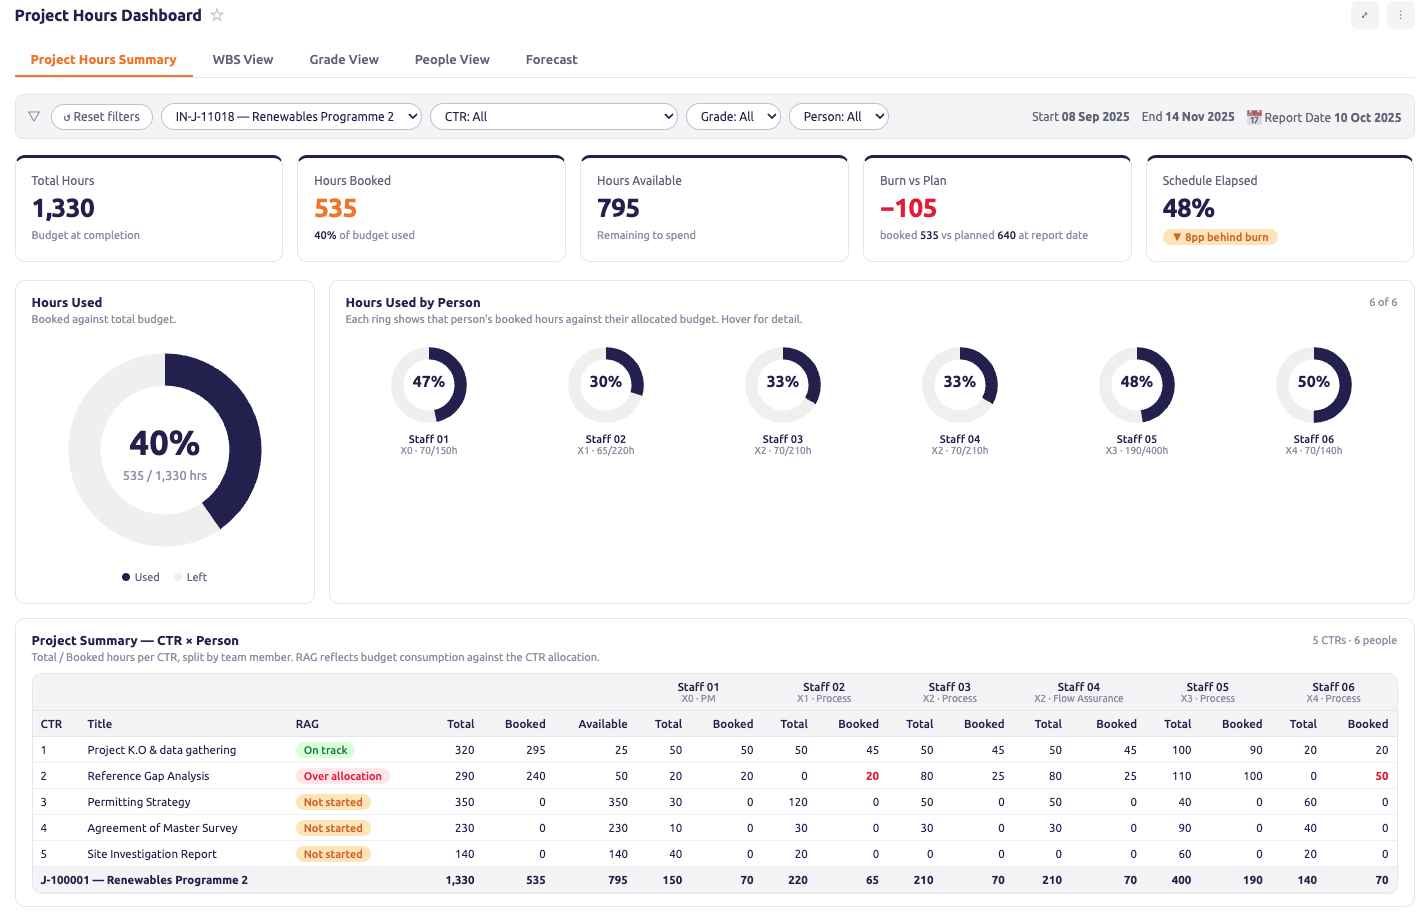Click the 'On track' RAG badge

click(x=325, y=750)
